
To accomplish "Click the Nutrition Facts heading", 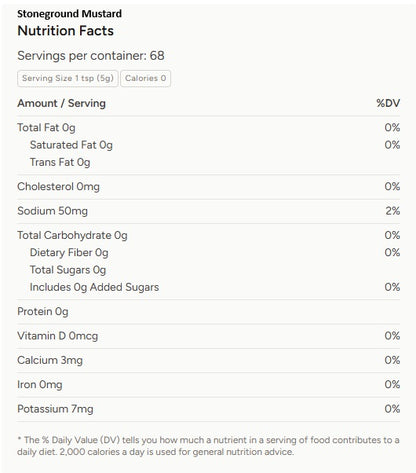I will pos(66,31).
